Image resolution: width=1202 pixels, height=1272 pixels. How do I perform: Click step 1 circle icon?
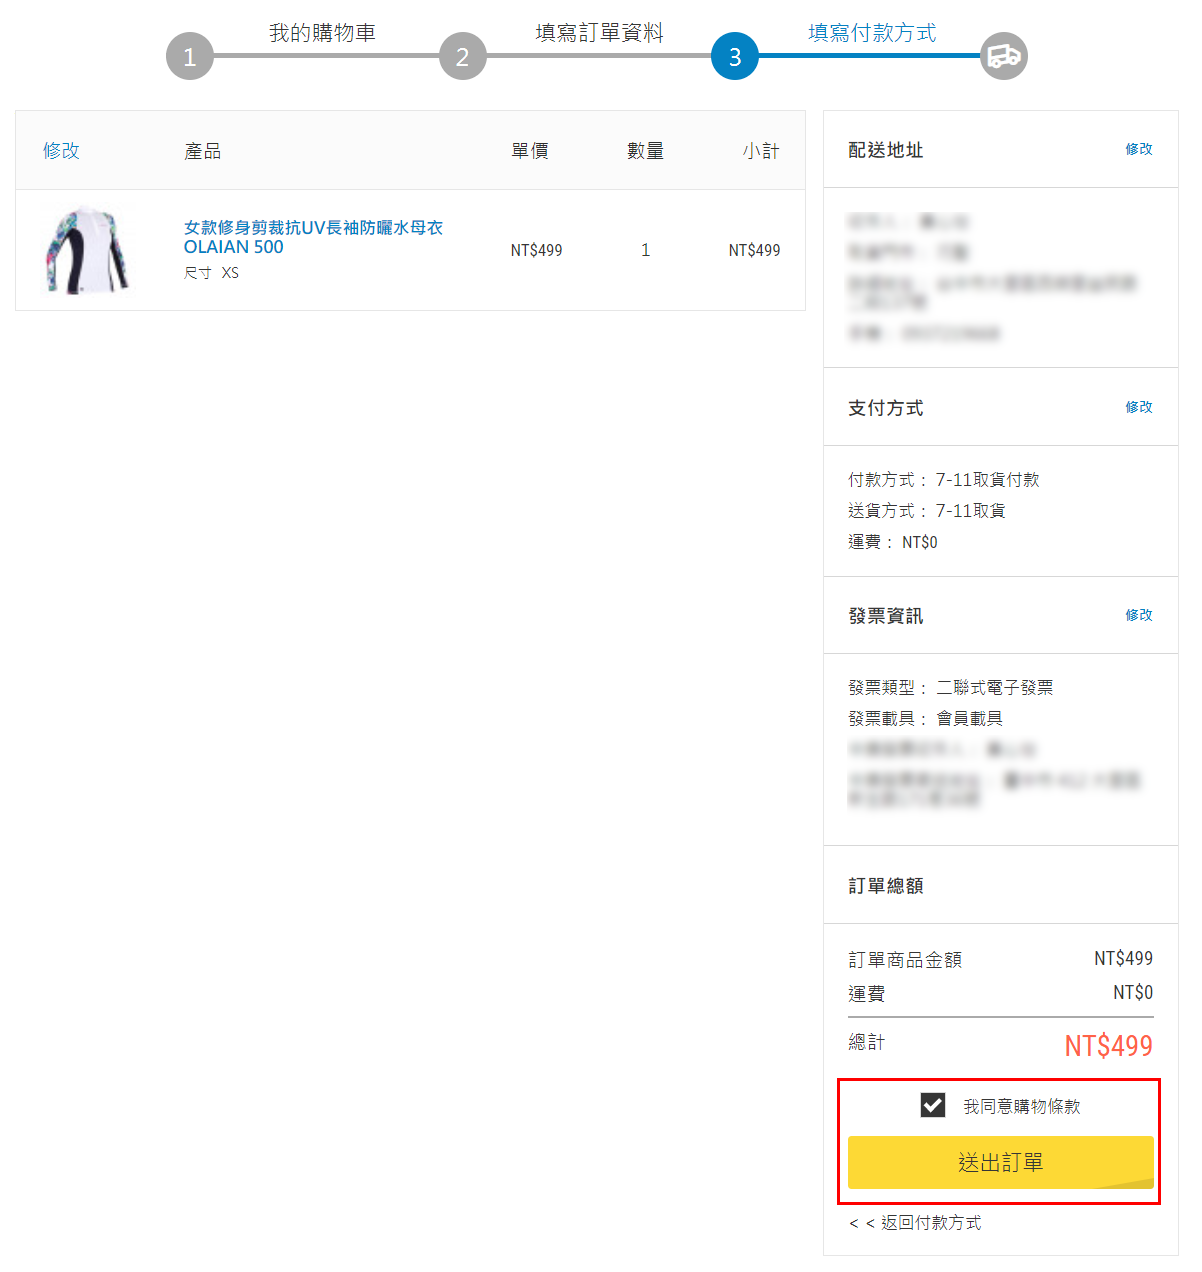pos(190,56)
